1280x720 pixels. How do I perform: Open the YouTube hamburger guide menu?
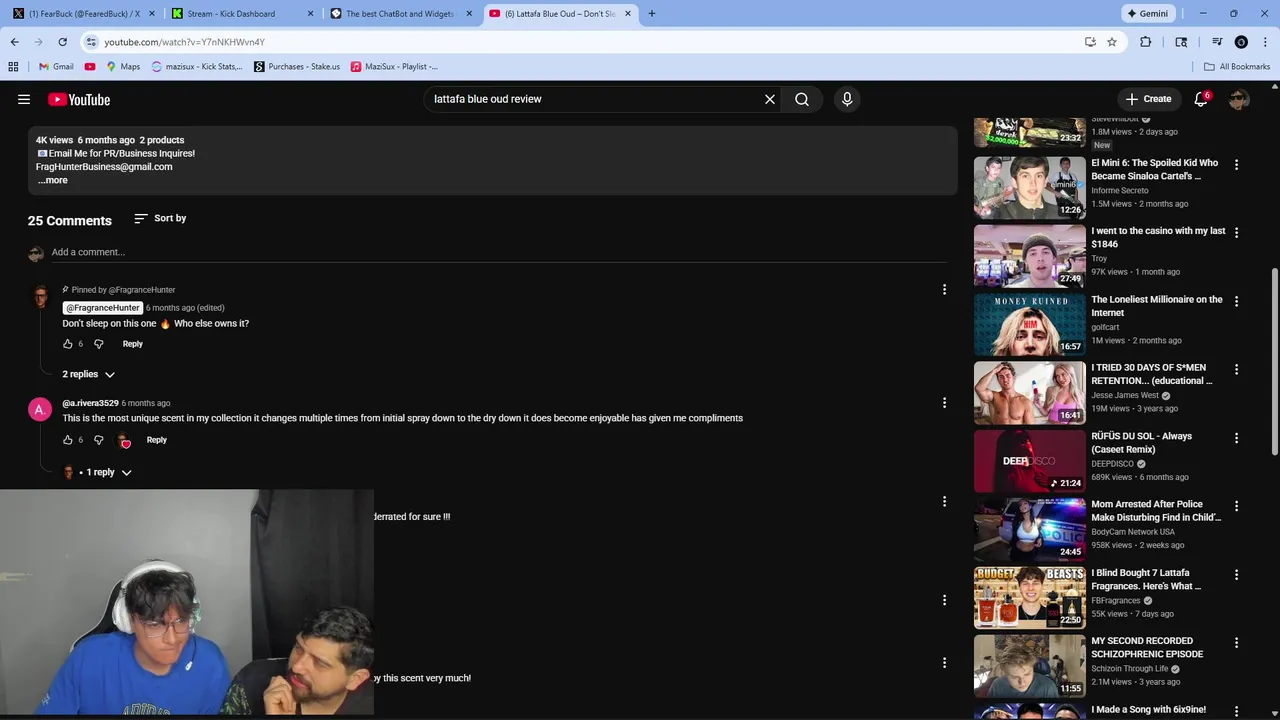point(24,99)
